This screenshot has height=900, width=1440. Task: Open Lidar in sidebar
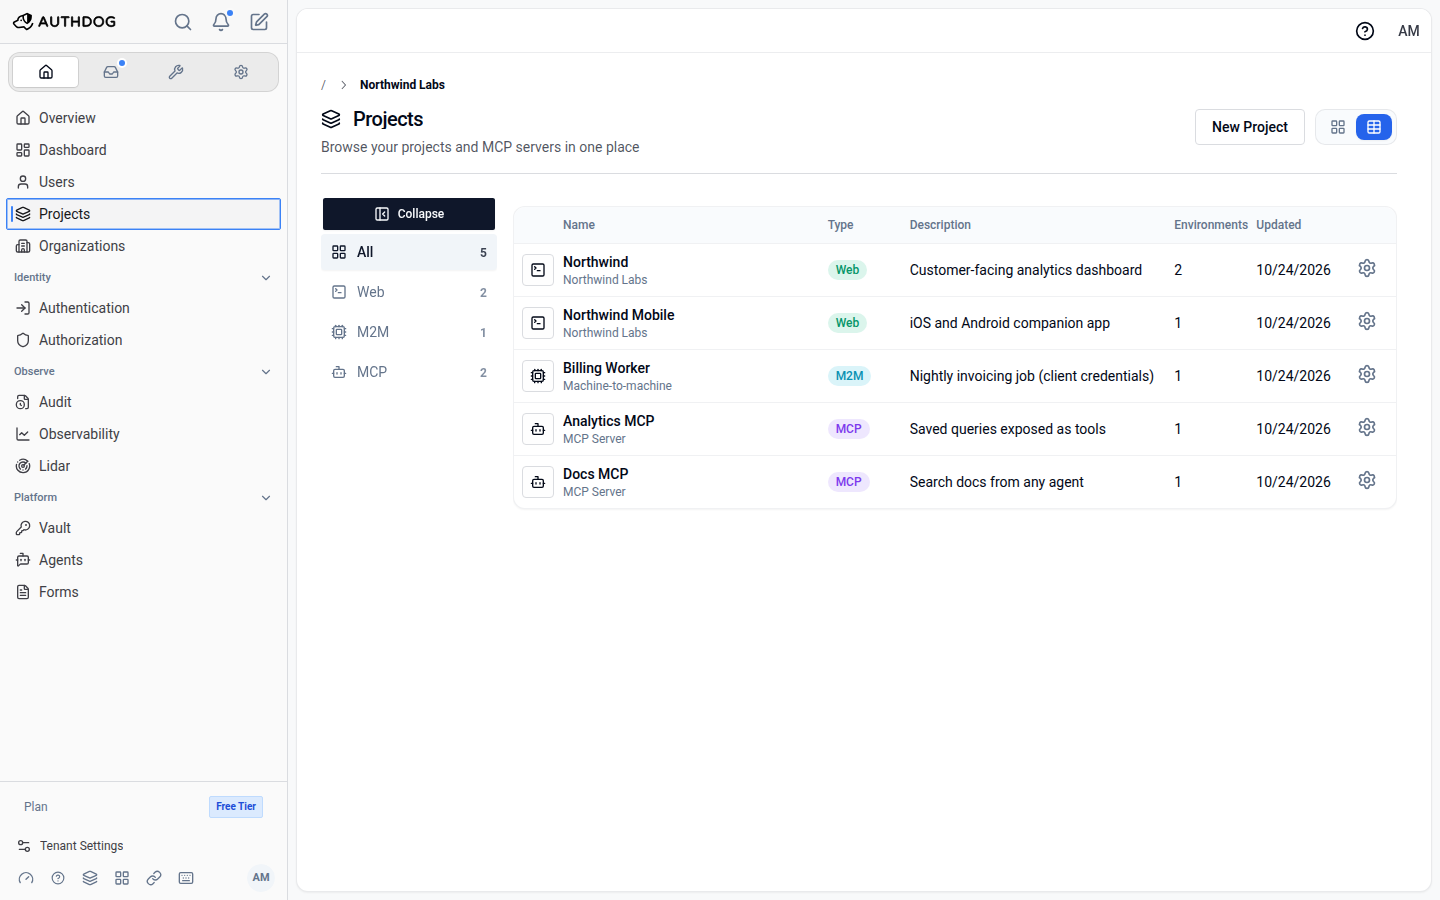[144, 466]
